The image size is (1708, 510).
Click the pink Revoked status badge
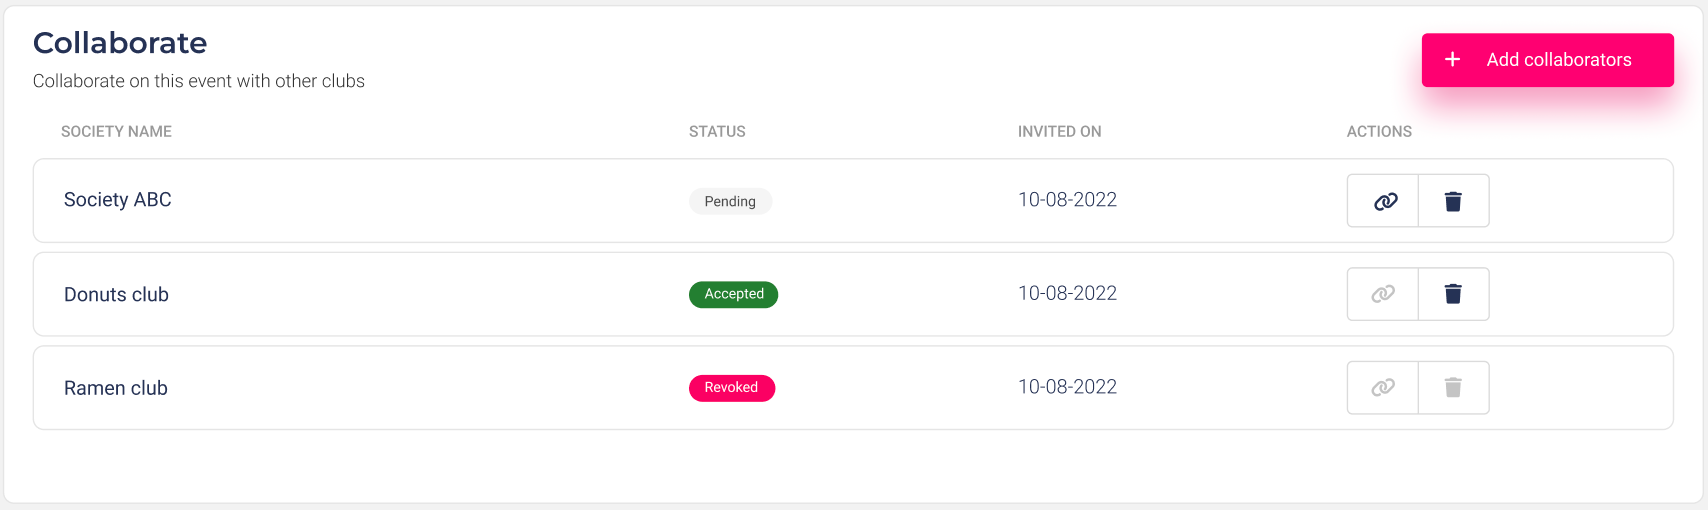click(732, 388)
